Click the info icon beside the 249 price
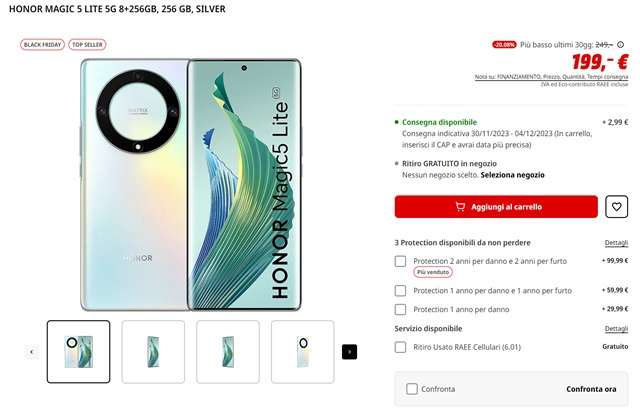 pyautogui.click(x=620, y=44)
